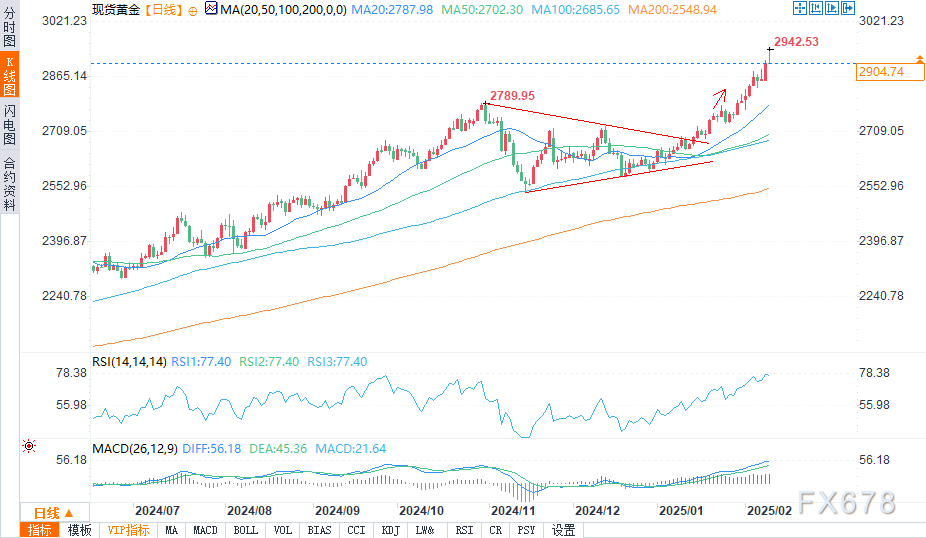Open the 闪电图 side tab
The width and height of the screenshot is (926, 538).
9,125
